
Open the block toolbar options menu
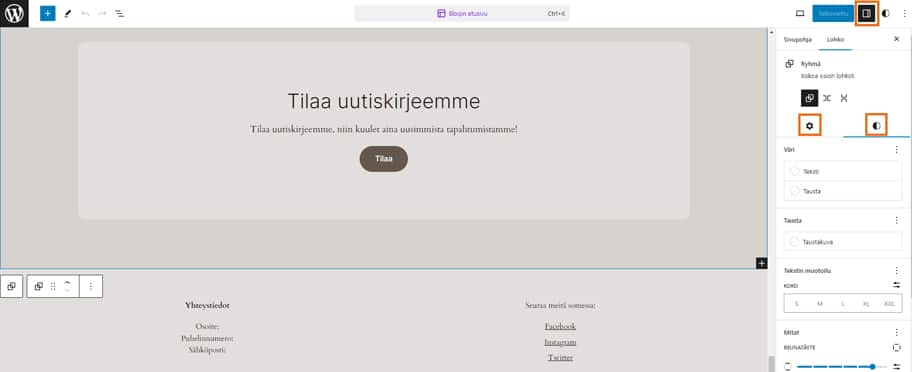point(91,286)
